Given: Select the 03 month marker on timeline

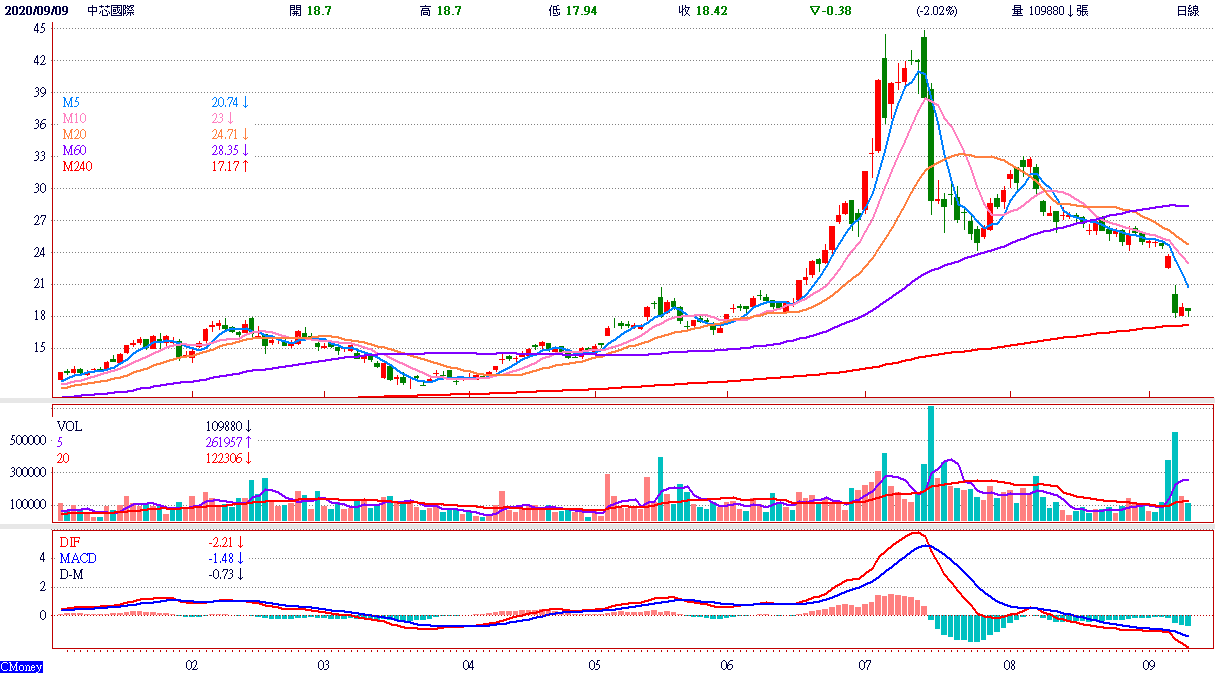Looking at the screenshot, I should [x=323, y=665].
